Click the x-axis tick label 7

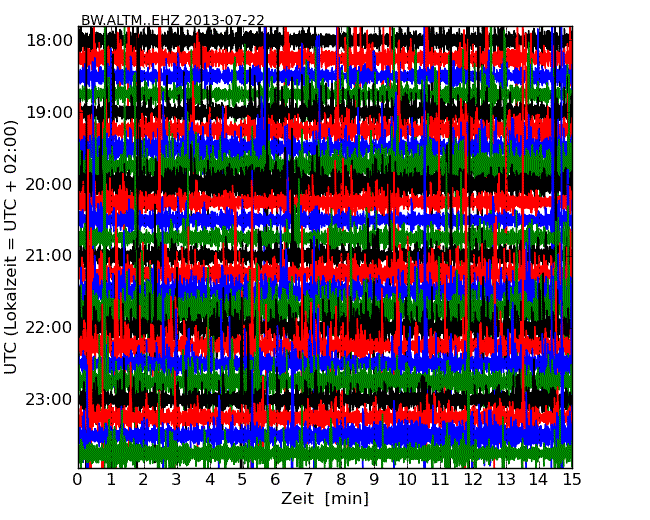click(308, 480)
